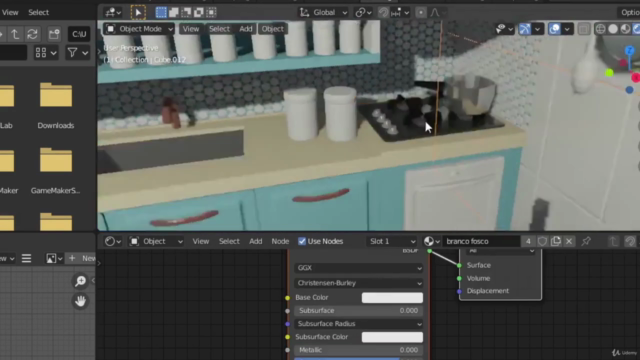Open the Object Mode dropdown
The height and width of the screenshot is (360, 640).
pyautogui.click(x=139, y=29)
